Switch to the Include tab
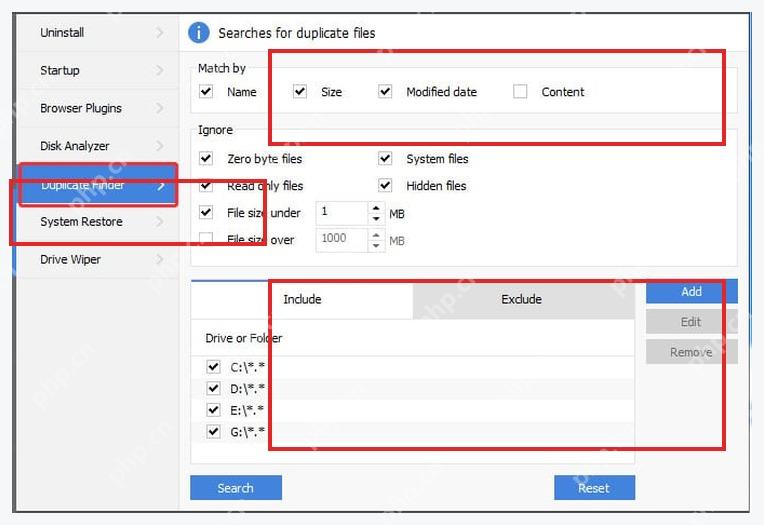The height and width of the screenshot is (525, 764). point(302,299)
